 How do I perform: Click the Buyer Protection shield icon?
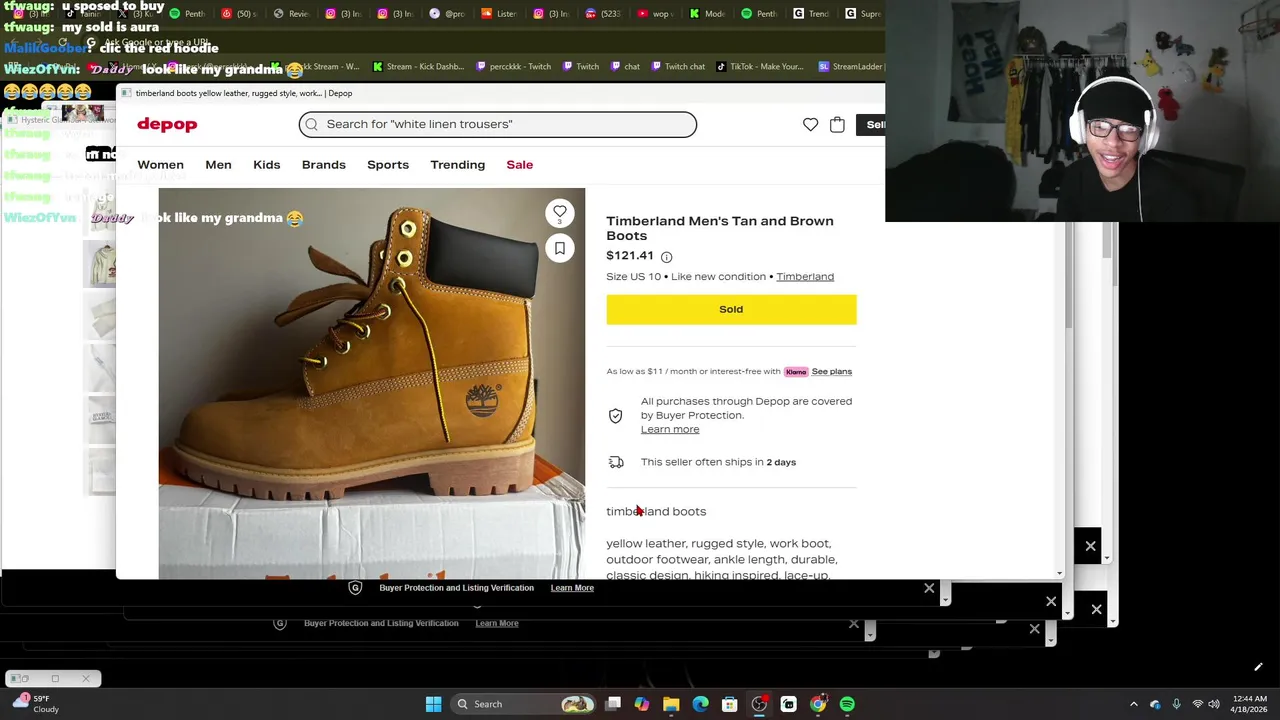coord(616,415)
